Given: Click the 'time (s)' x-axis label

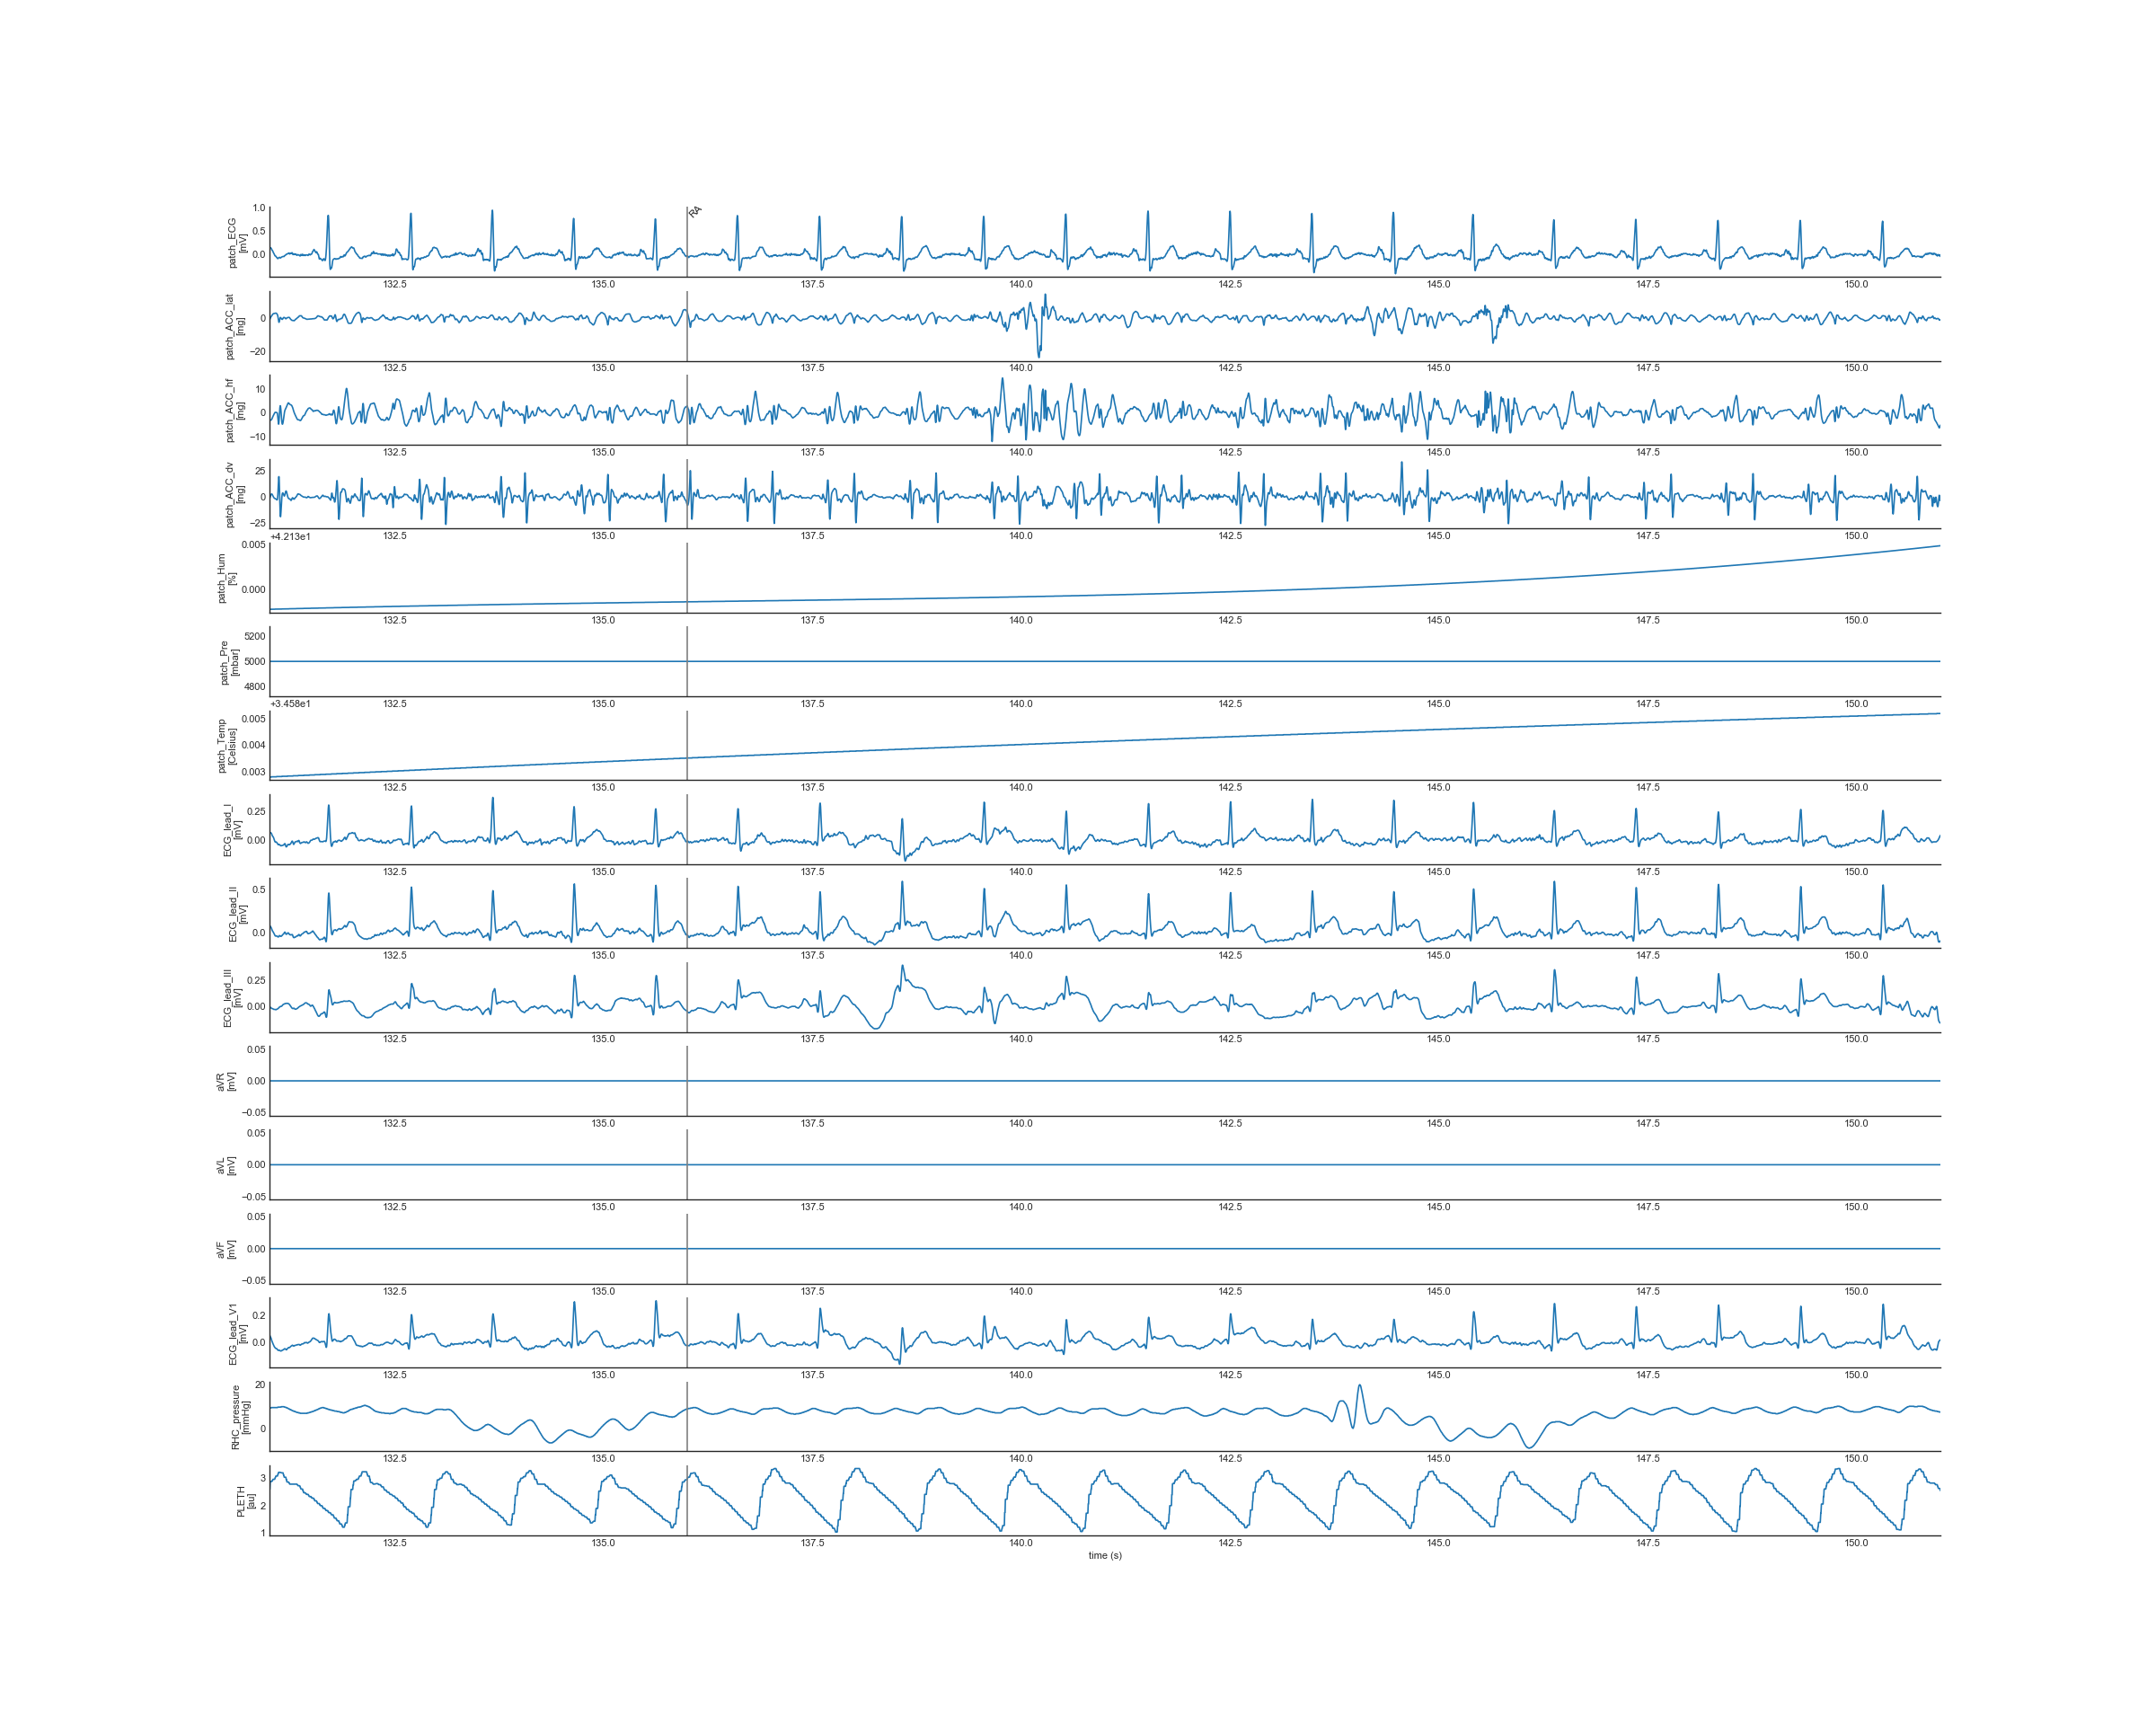Looking at the screenshot, I should [1105, 1556].
